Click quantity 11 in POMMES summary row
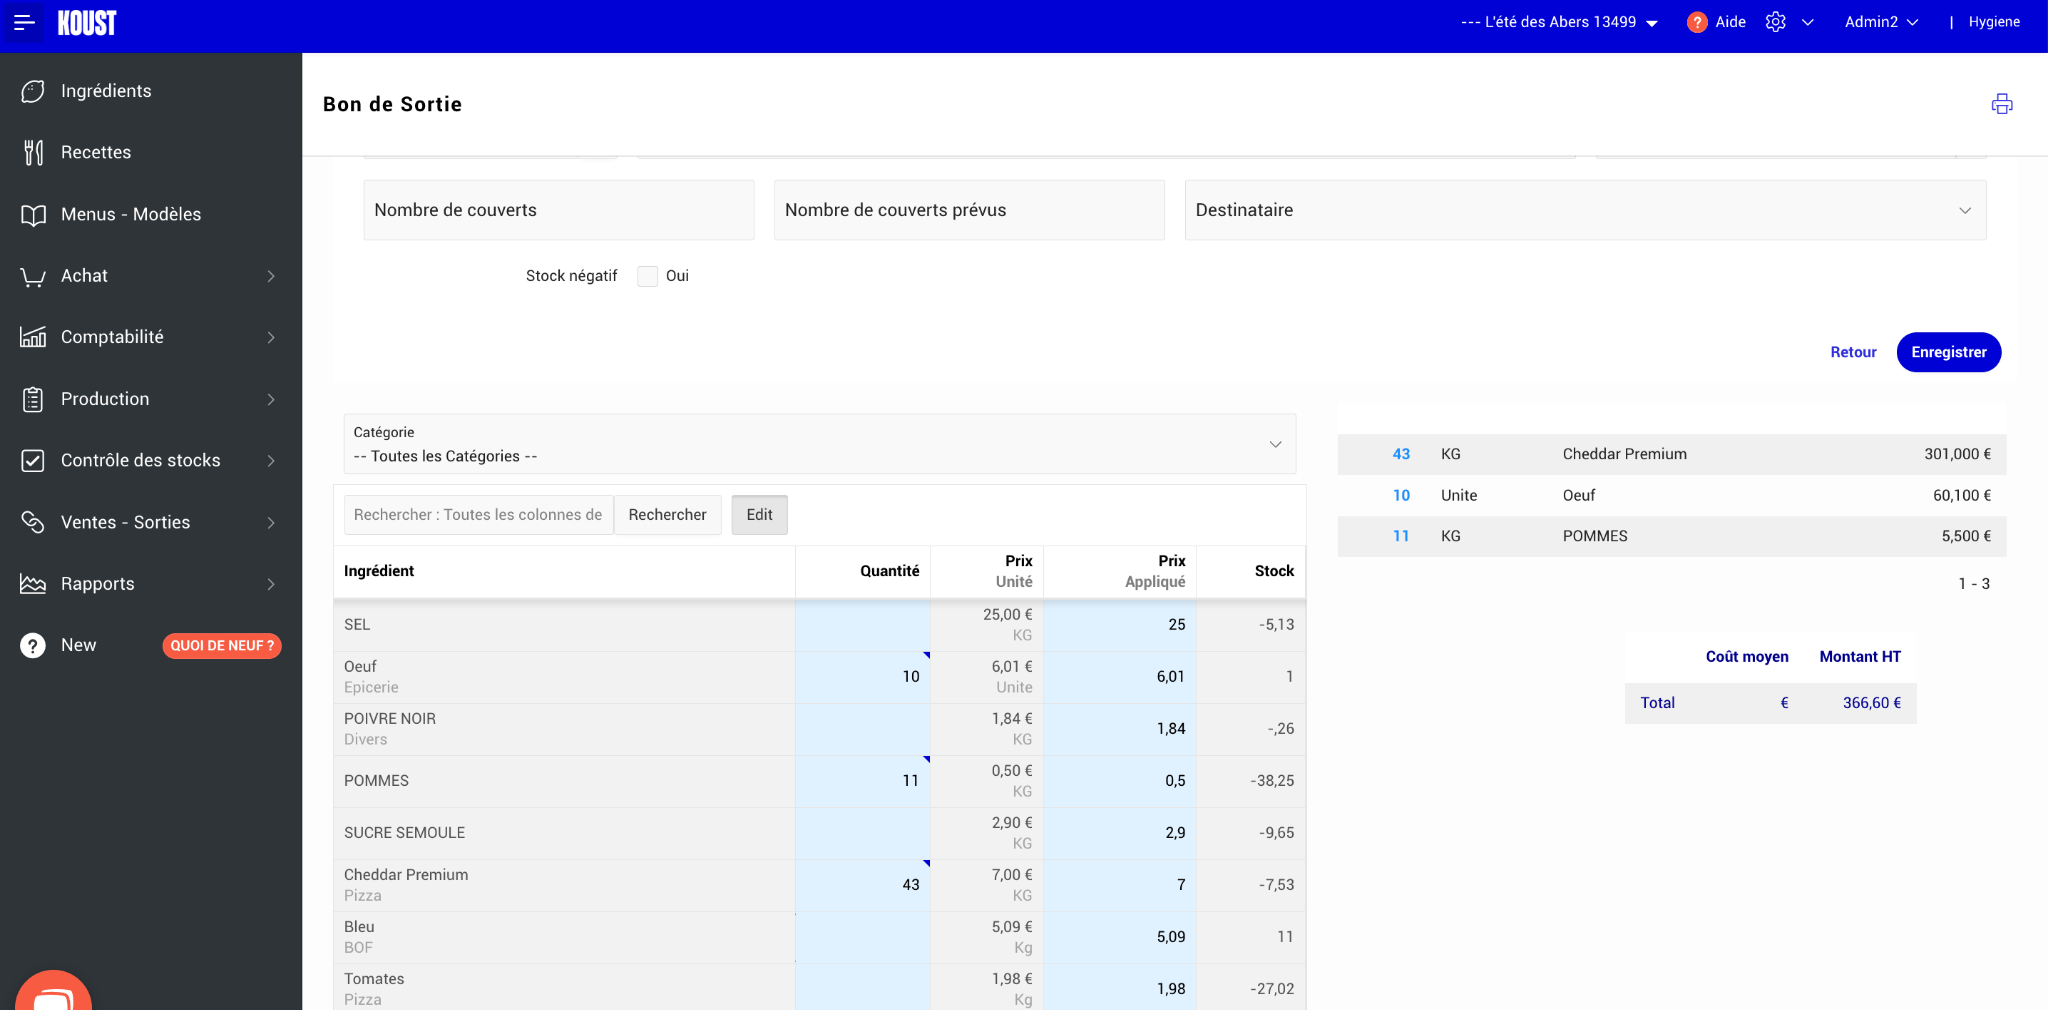This screenshot has height=1010, width=2048. pyautogui.click(x=1401, y=536)
